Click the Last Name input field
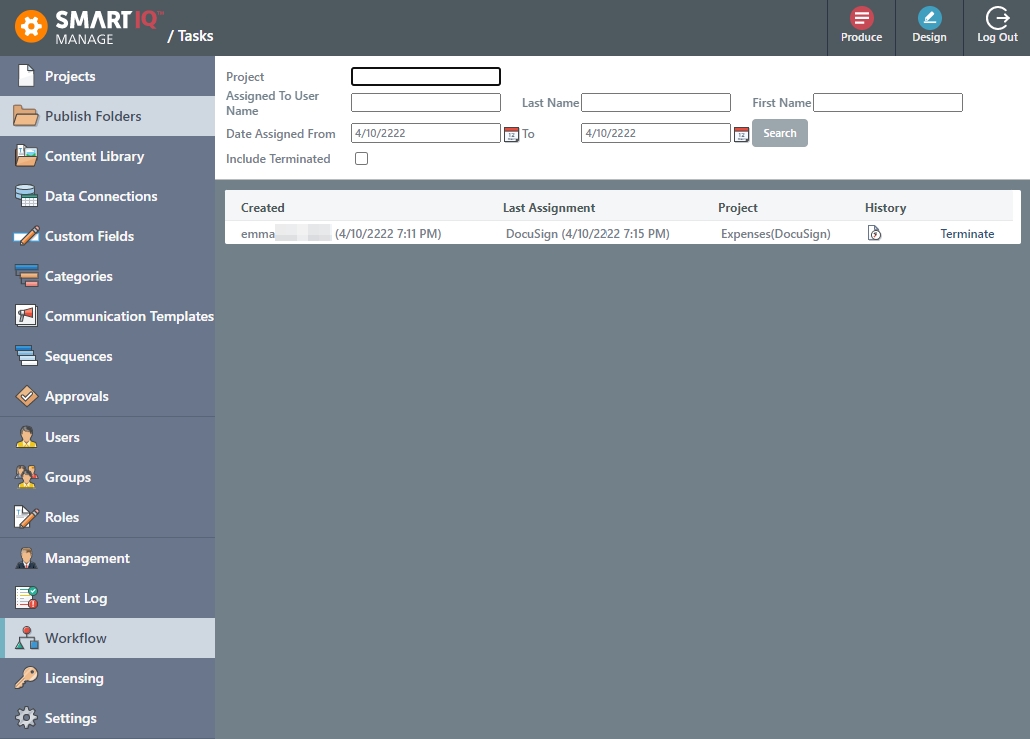Image resolution: width=1030 pixels, height=739 pixels. (656, 102)
